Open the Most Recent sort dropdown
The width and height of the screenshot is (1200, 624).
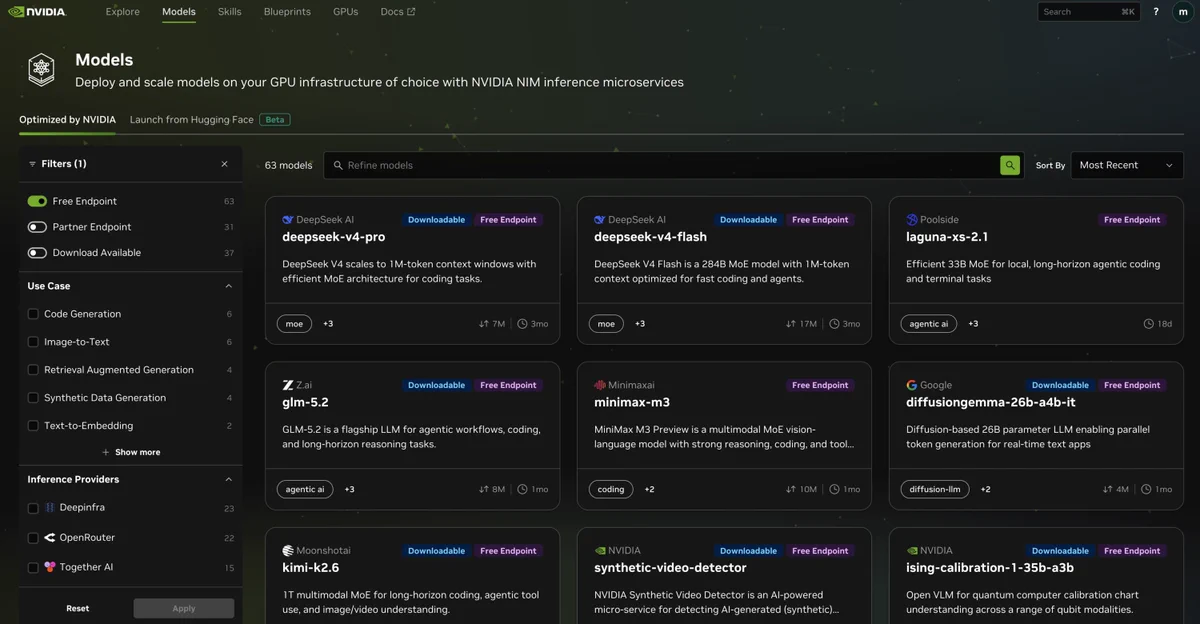click(1127, 165)
